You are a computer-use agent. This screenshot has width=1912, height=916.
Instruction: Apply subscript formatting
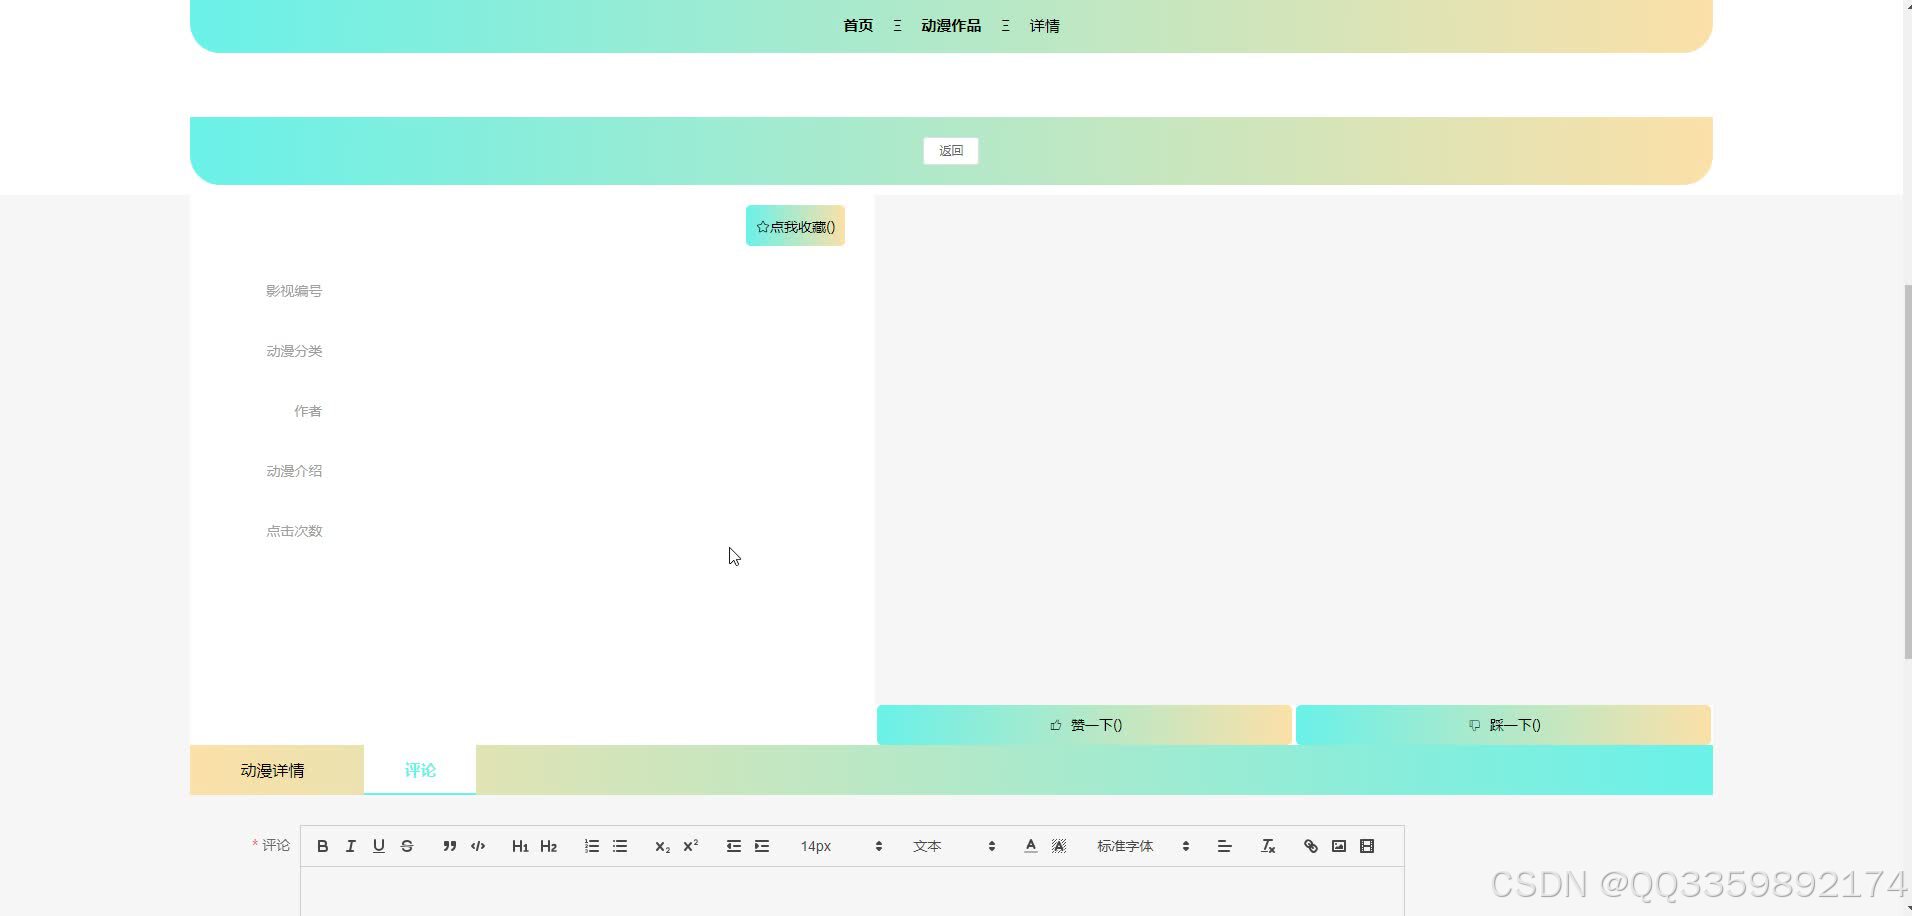(662, 846)
